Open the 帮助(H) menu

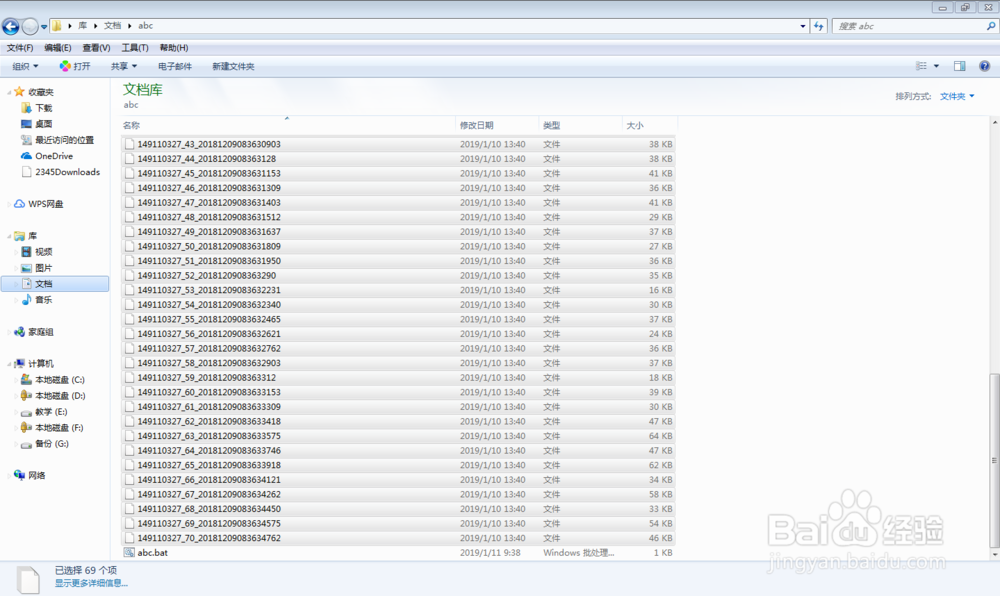(173, 48)
